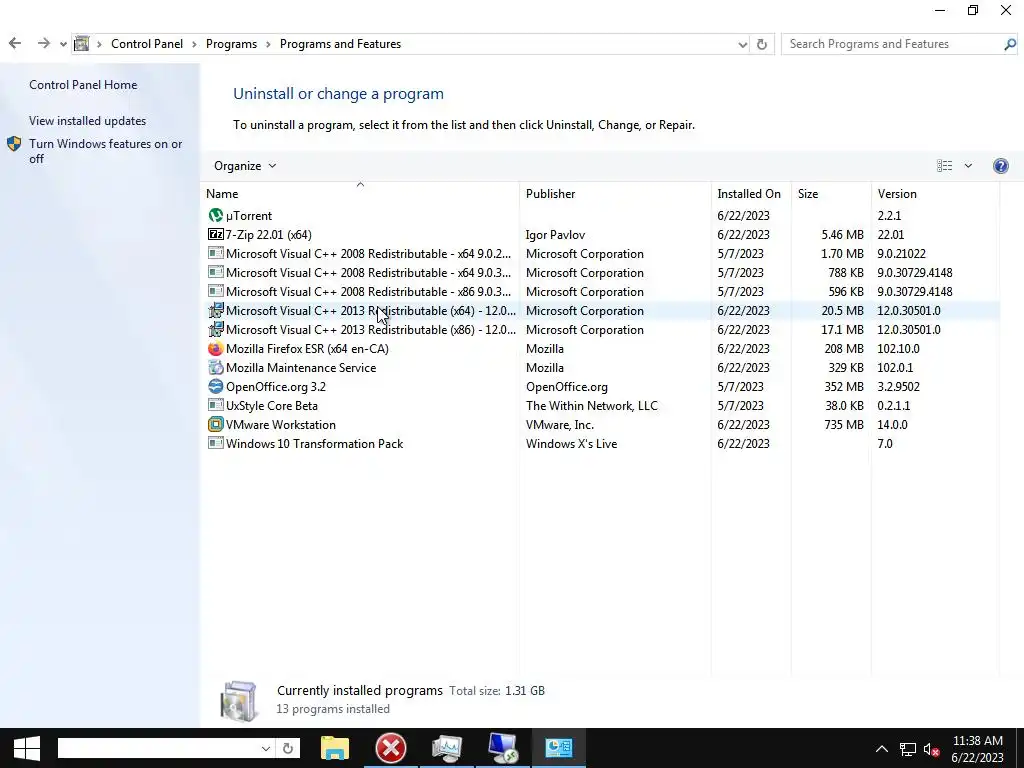1024x768 pixels.
Task: Click the Programs and Features breadcrumb
Action: (x=340, y=44)
